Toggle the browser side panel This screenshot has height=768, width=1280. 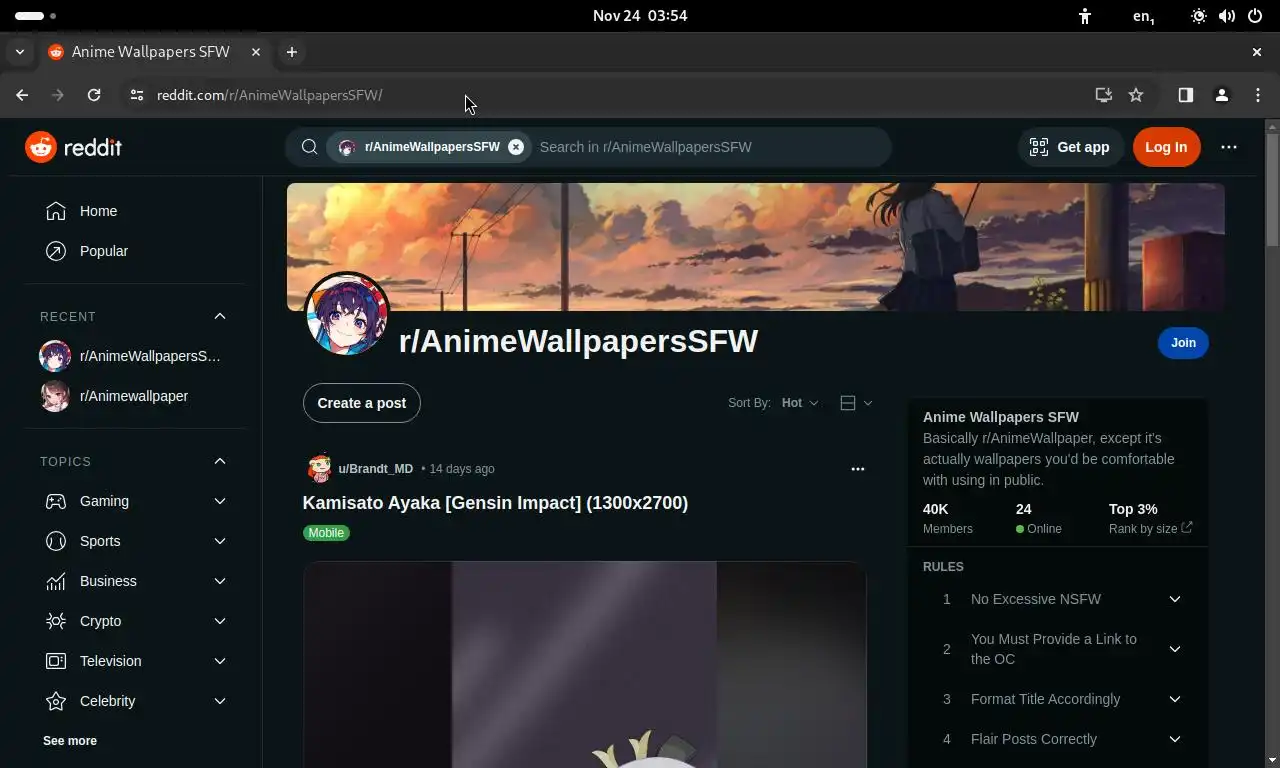click(1186, 95)
